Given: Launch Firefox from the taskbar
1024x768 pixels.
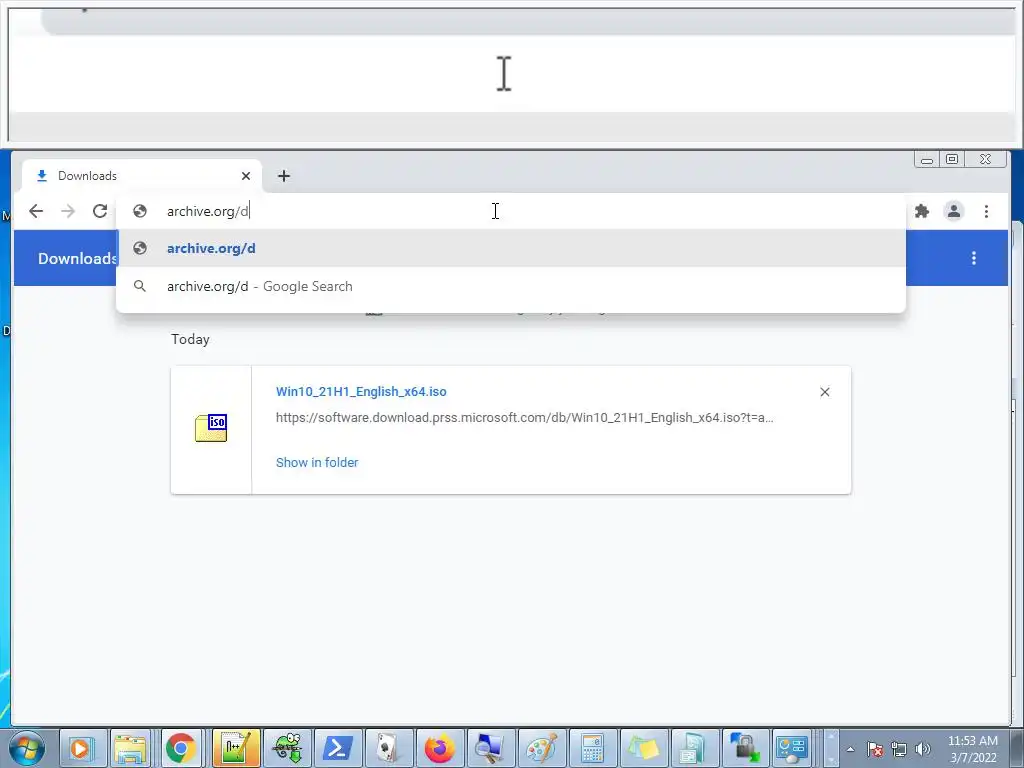Looking at the screenshot, I should click(x=440, y=748).
